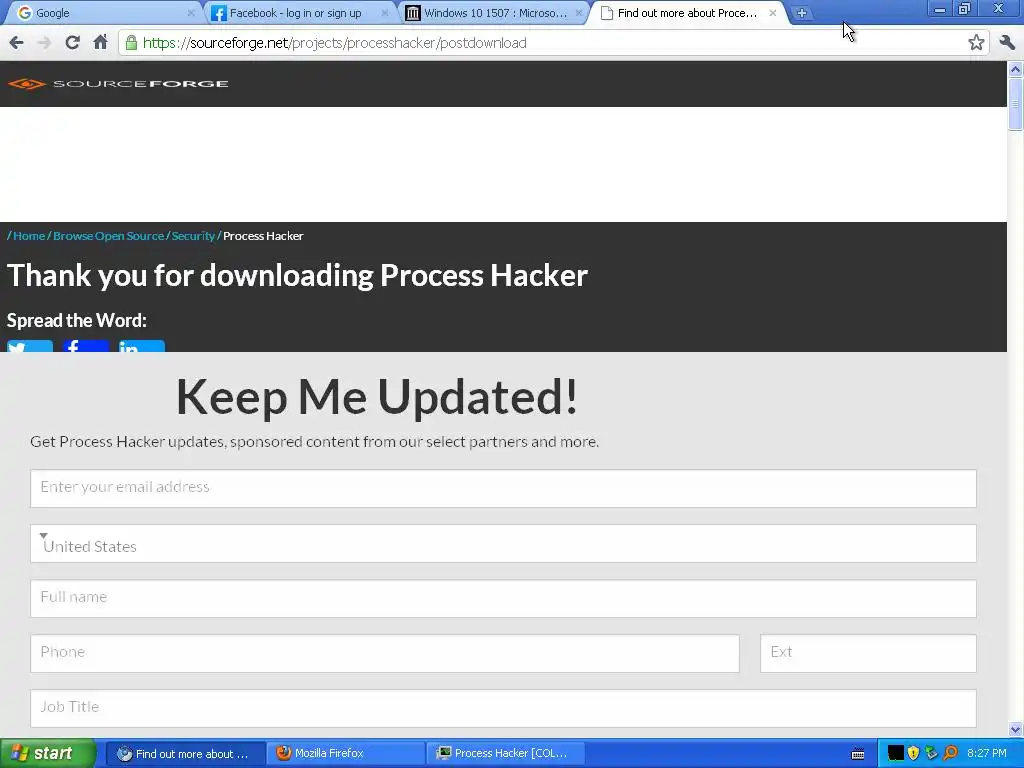Click the Spread the Word: label
The width and height of the screenshot is (1024, 768).
[76, 321]
